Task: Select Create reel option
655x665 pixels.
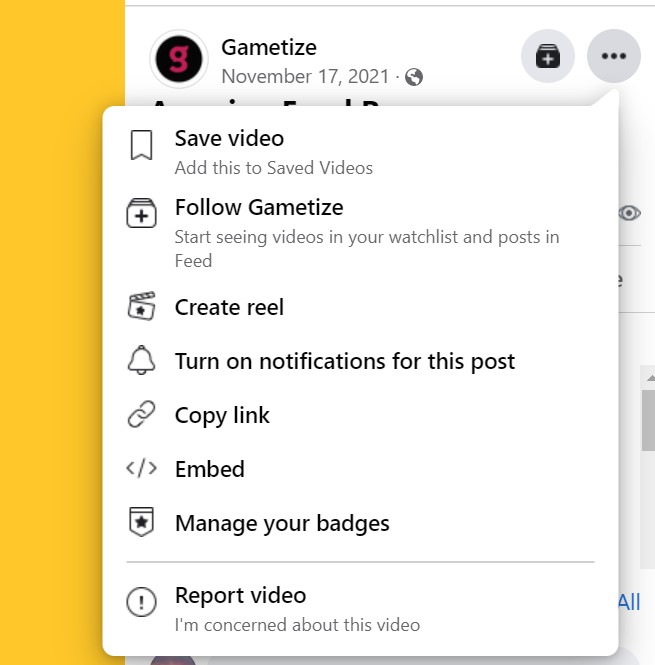Action: click(360, 307)
